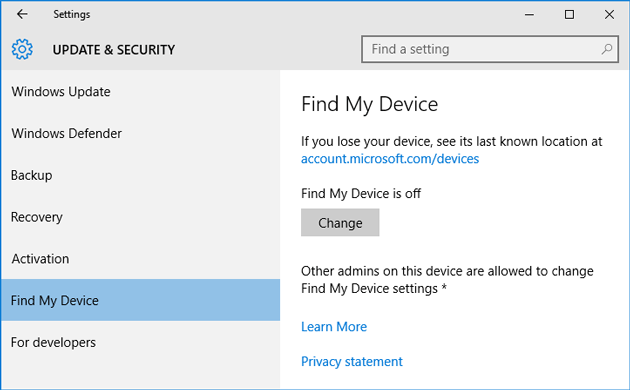
Task: Open For developers section
Action: (x=140, y=342)
